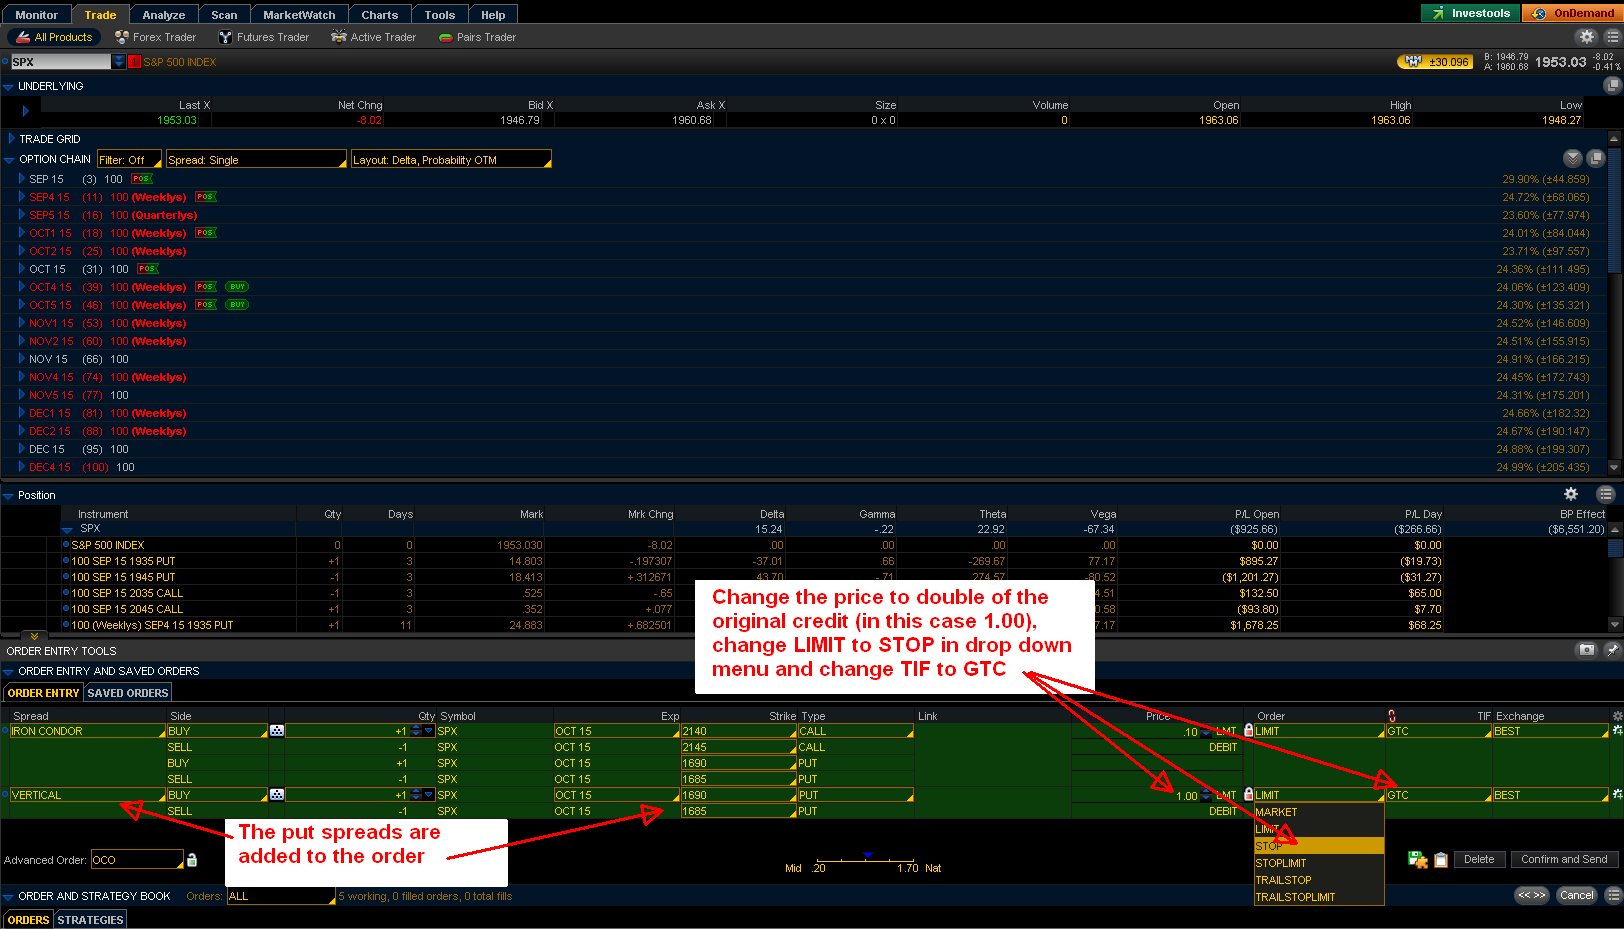Click the dice icon on the Iron Condor row
This screenshot has width=1624, height=929.
tap(277, 731)
